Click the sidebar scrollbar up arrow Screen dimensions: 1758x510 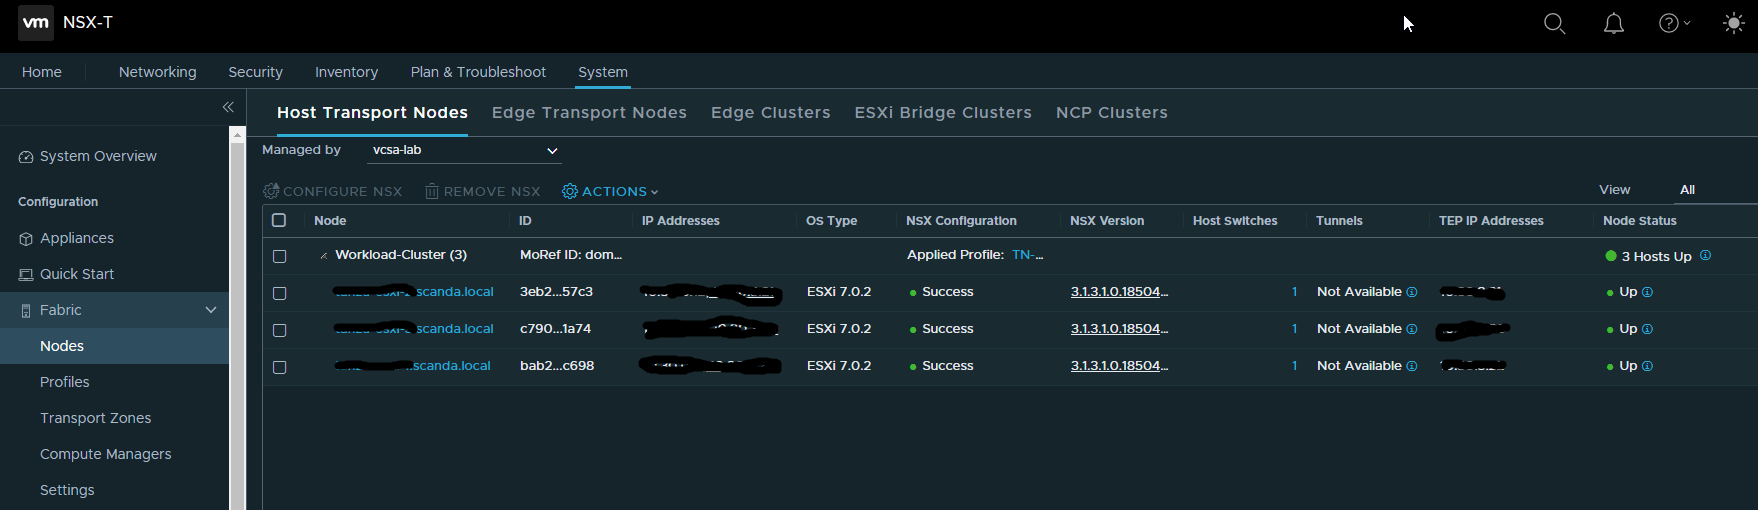point(237,134)
